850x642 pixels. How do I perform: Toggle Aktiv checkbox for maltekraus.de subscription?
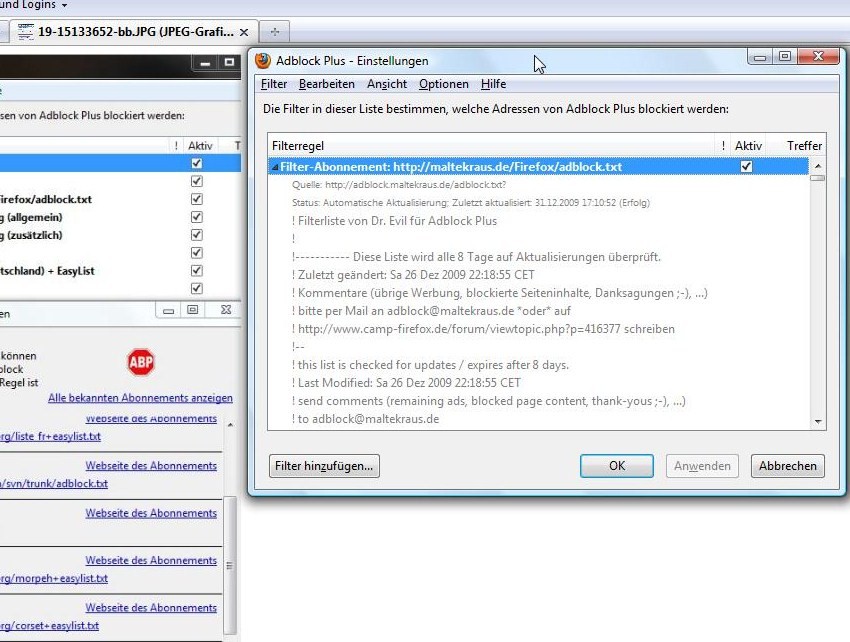click(x=746, y=166)
